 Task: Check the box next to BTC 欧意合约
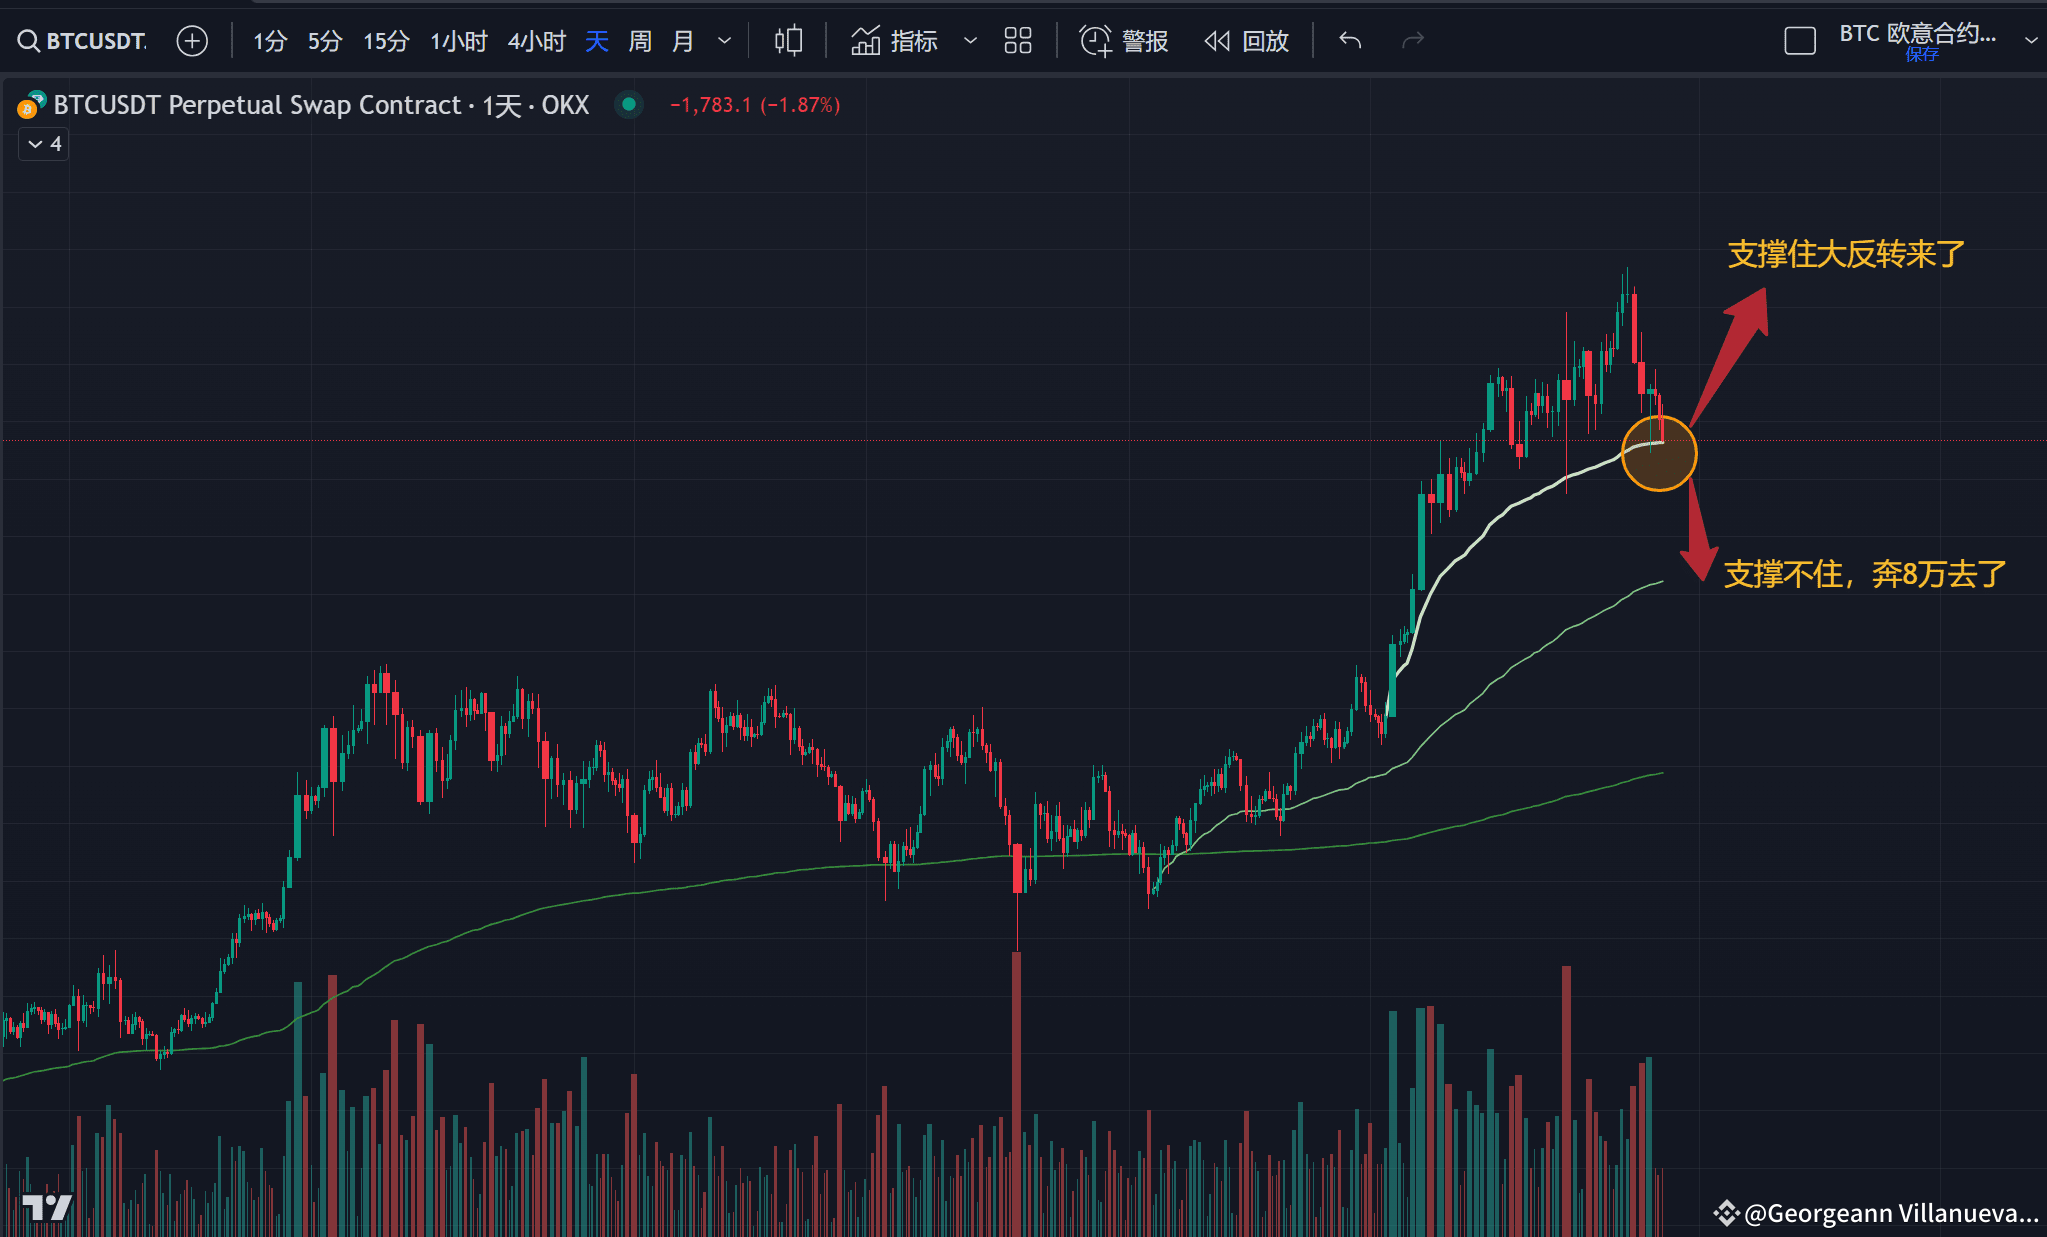click(x=1800, y=41)
